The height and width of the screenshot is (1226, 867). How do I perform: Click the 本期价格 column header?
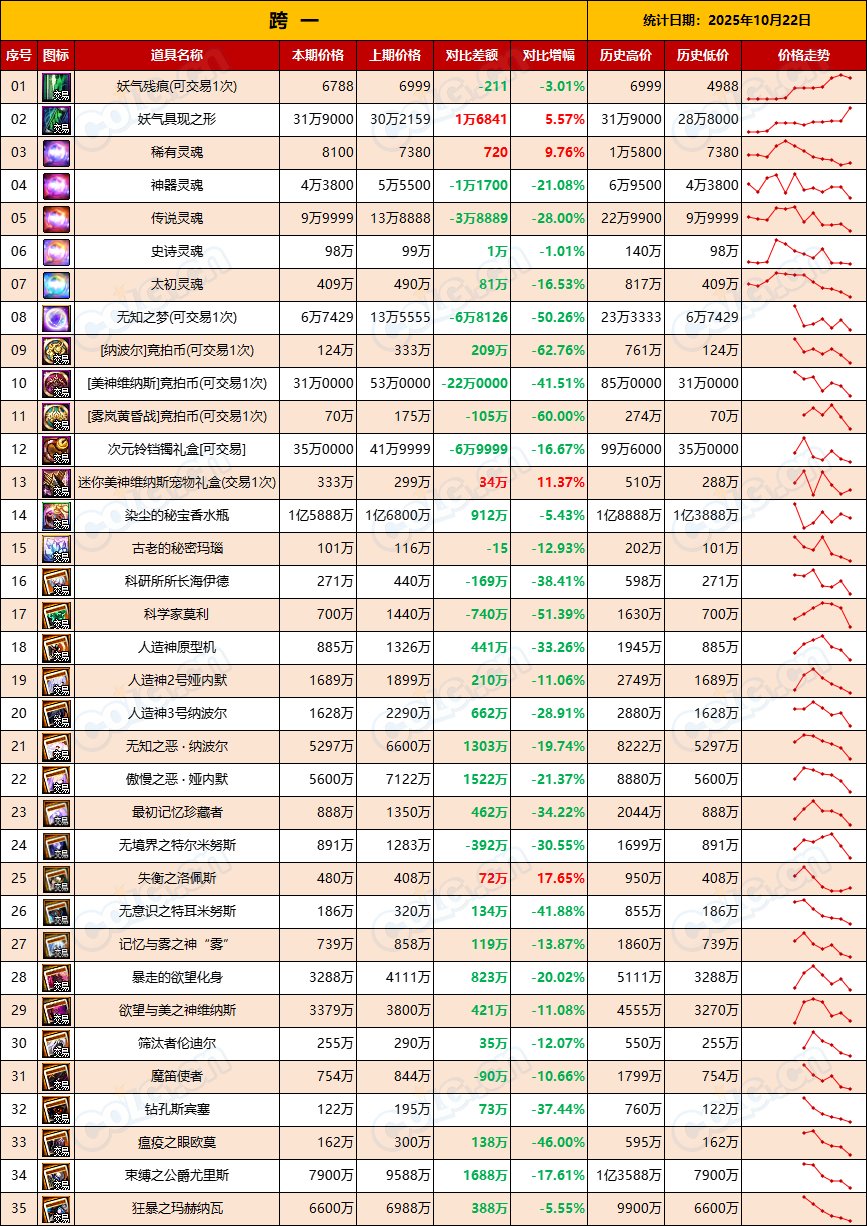pos(318,55)
